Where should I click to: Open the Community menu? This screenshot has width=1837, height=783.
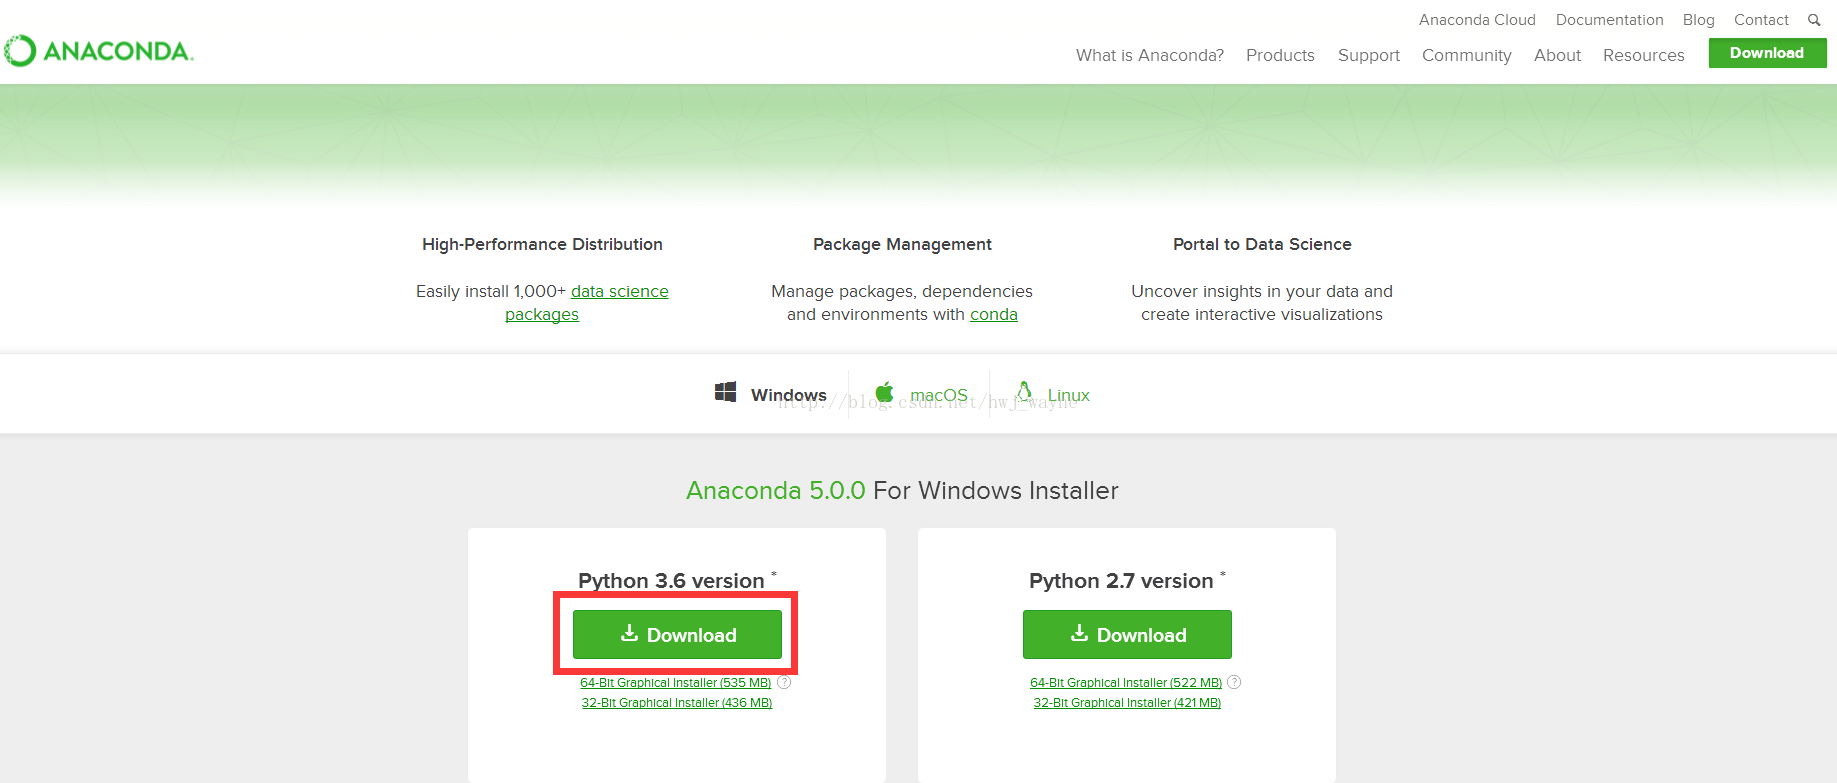(x=1467, y=55)
